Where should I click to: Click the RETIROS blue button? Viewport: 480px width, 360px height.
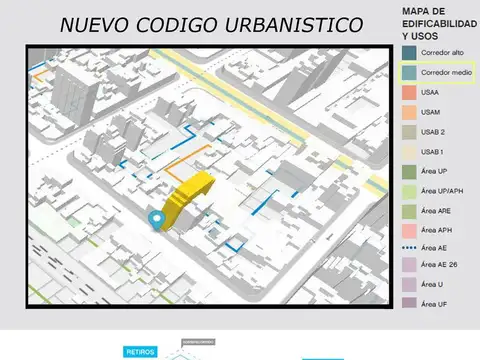[140, 352]
